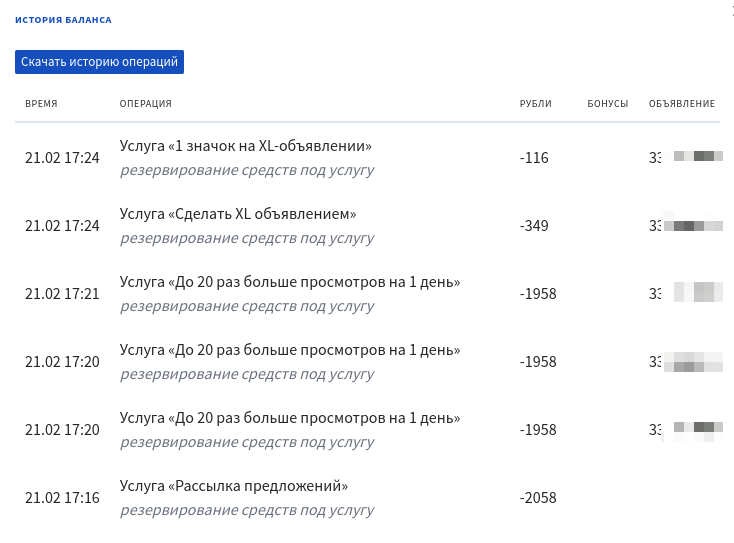Click the 21.02 17:16 timestamp

[62, 498]
